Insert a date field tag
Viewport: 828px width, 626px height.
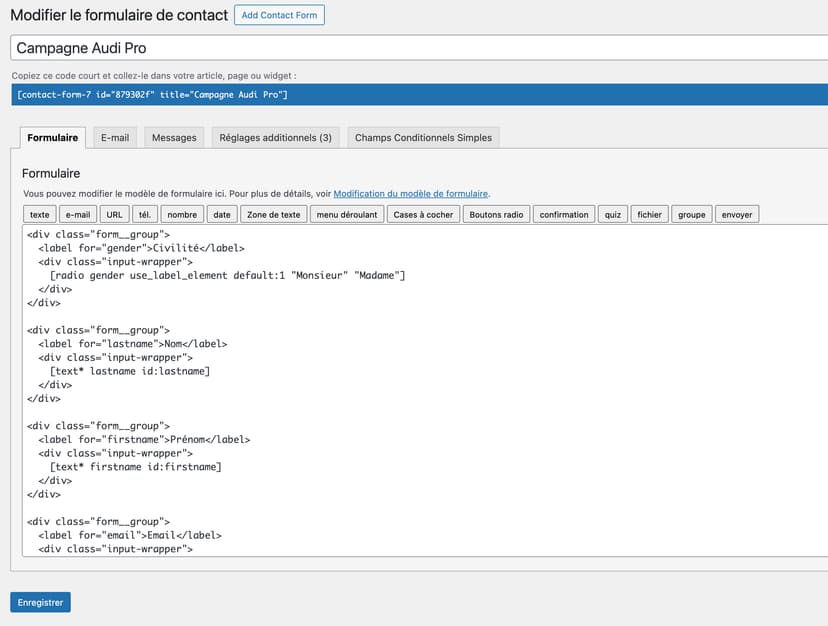pos(222,214)
